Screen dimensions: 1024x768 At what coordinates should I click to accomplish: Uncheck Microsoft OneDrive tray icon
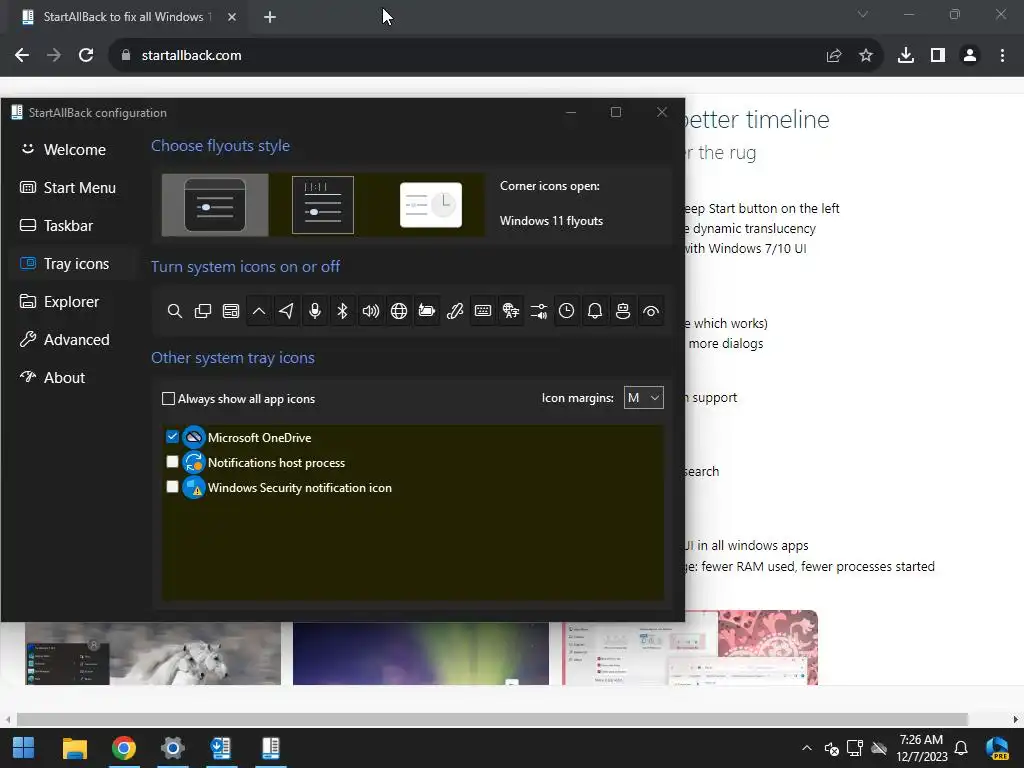click(x=172, y=436)
